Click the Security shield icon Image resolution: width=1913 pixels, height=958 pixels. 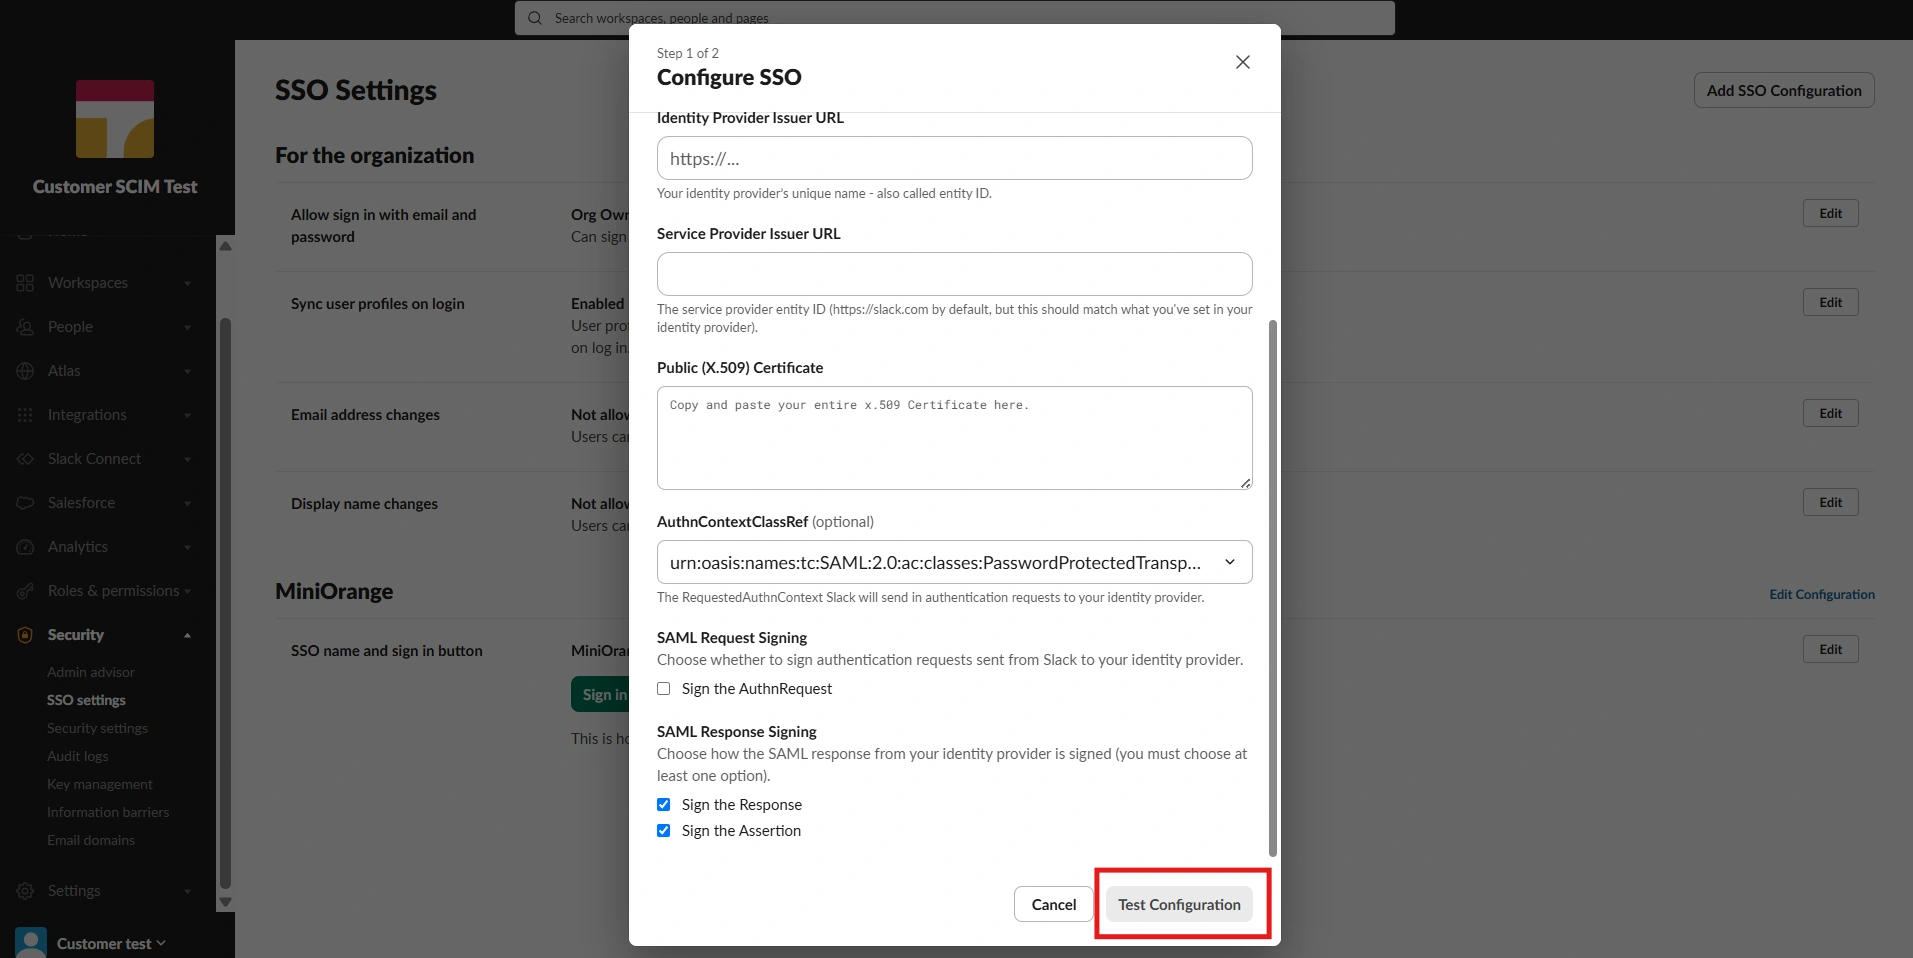pos(25,635)
